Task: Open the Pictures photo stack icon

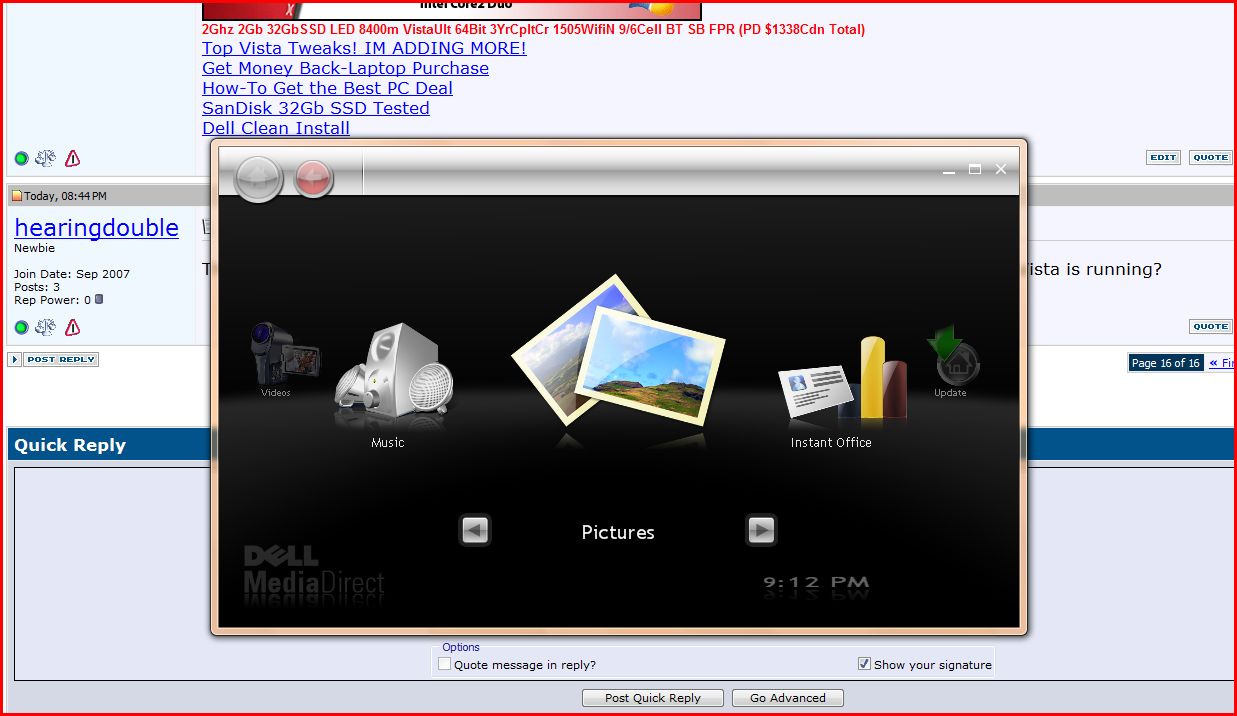Action: coord(618,350)
